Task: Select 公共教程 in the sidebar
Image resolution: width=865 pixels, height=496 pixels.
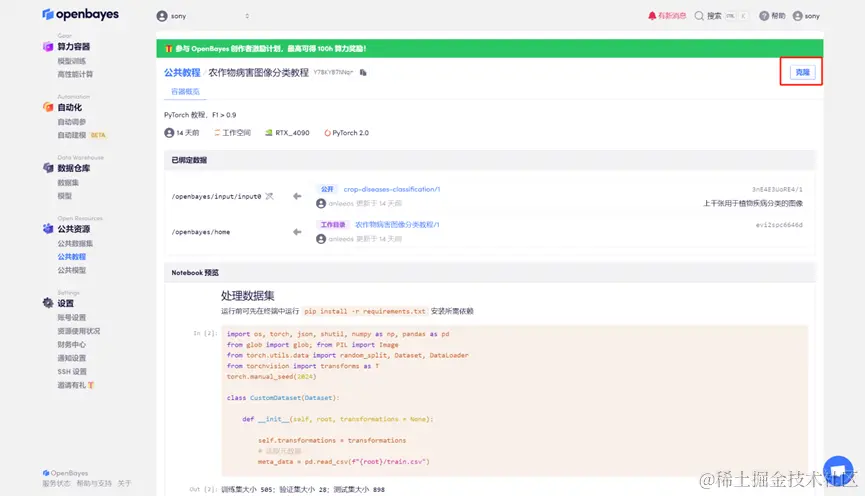Action: [x=72, y=257]
